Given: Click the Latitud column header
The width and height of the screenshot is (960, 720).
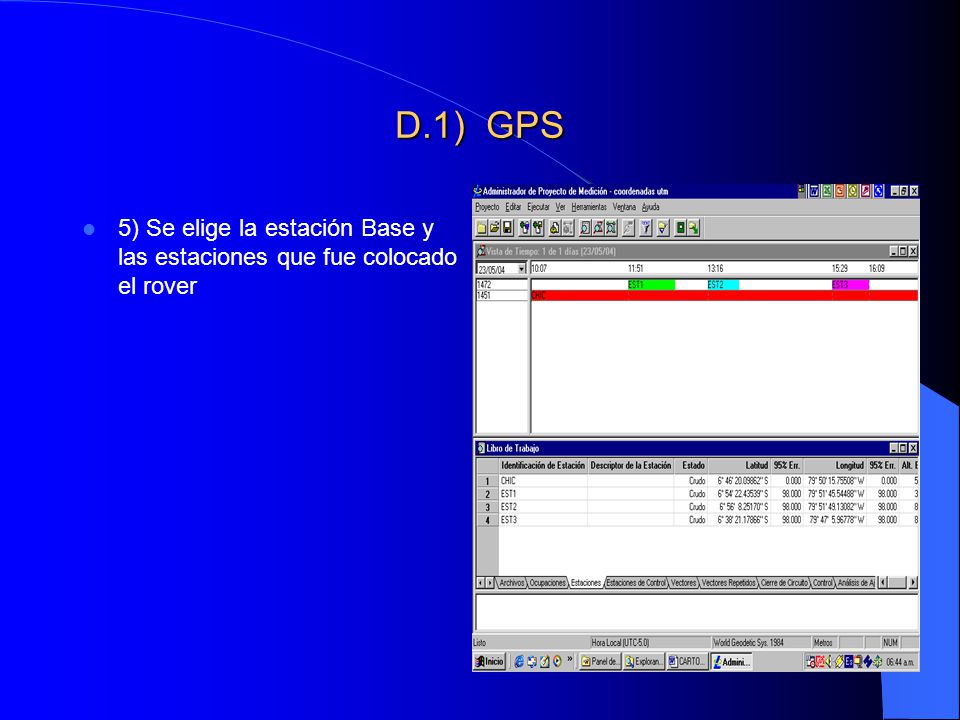Looking at the screenshot, I should click(x=740, y=465).
